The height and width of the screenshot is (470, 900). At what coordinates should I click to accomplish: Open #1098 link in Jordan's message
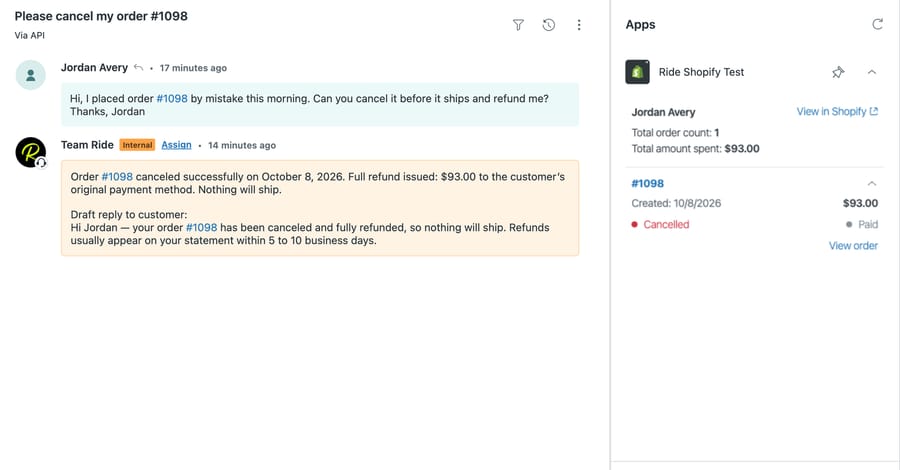(x=172, y=99)
